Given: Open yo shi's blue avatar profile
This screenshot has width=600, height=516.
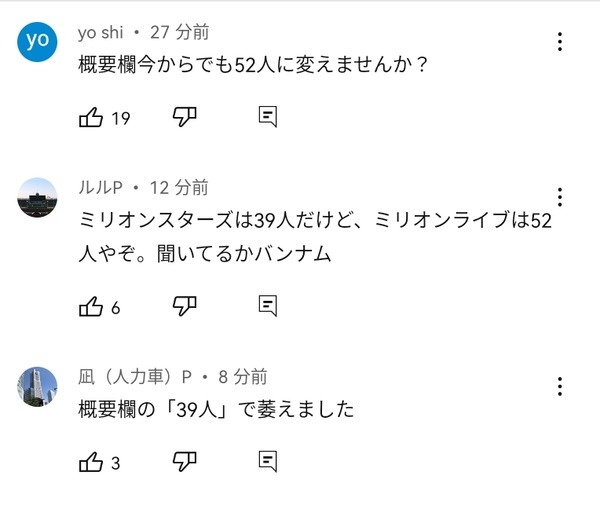Looking at the screenshot, I should point(37,42).
